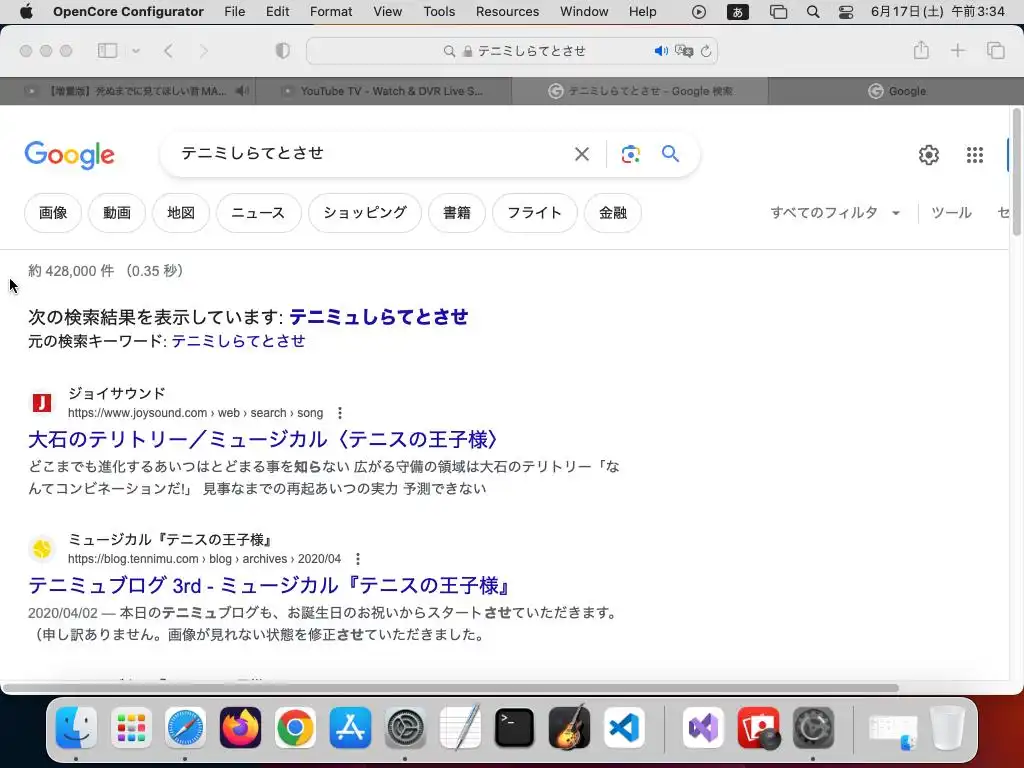Open the Apple menu
This screenshot has height=768, width=1024.
pos(26,11)
